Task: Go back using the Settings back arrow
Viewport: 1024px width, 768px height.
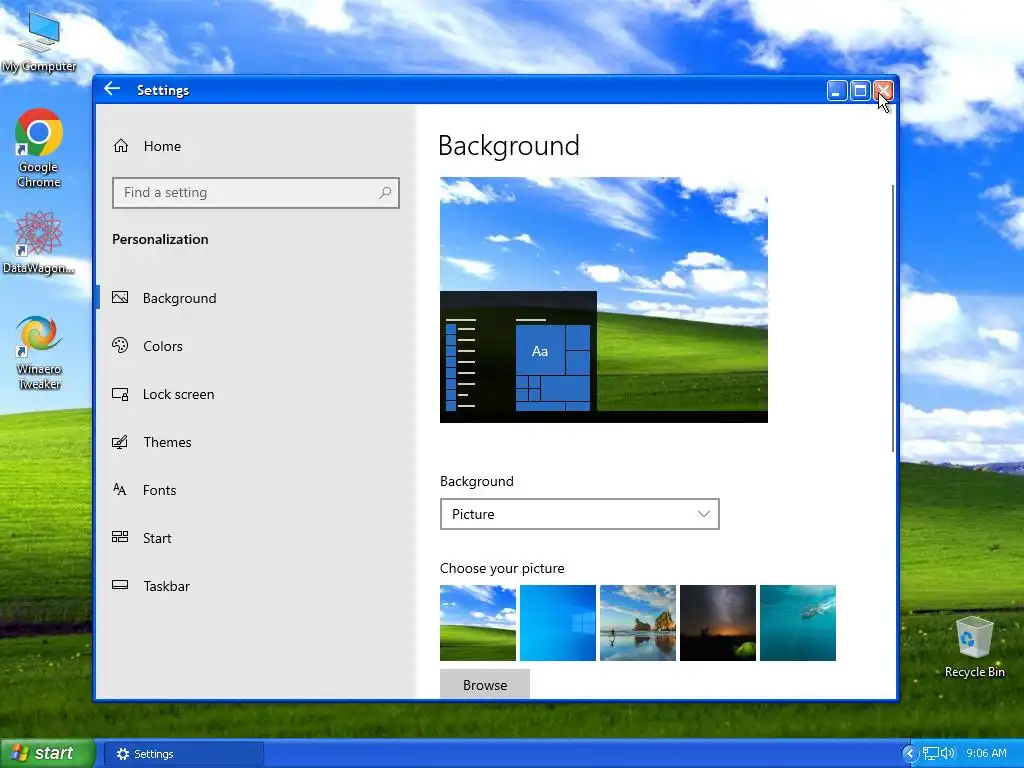Action: (112, 89)
